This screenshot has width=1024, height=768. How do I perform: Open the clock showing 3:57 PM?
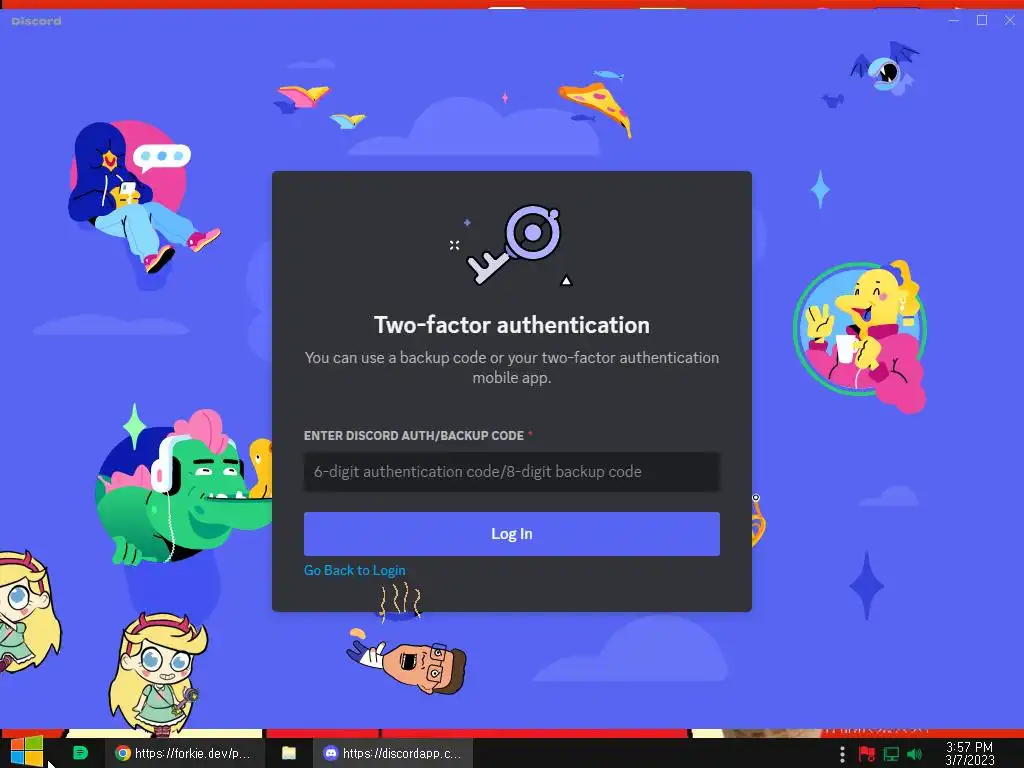970,754
